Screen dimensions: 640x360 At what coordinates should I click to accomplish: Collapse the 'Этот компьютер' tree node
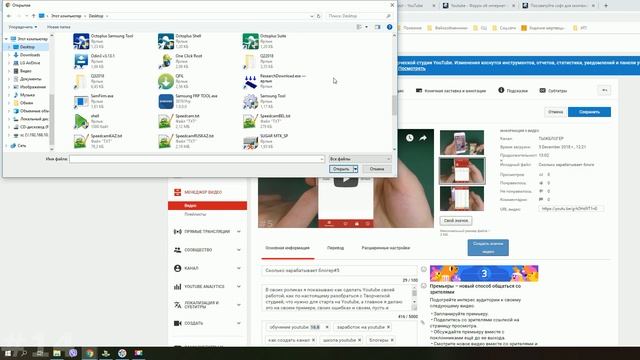pos(6,39)
